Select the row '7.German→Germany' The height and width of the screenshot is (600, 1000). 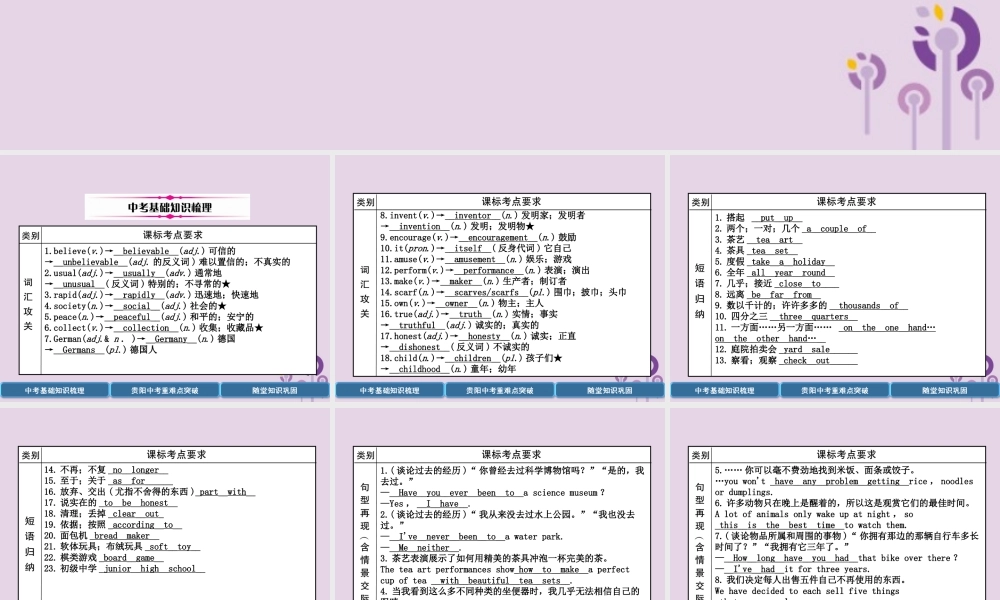tap(140, 339)
